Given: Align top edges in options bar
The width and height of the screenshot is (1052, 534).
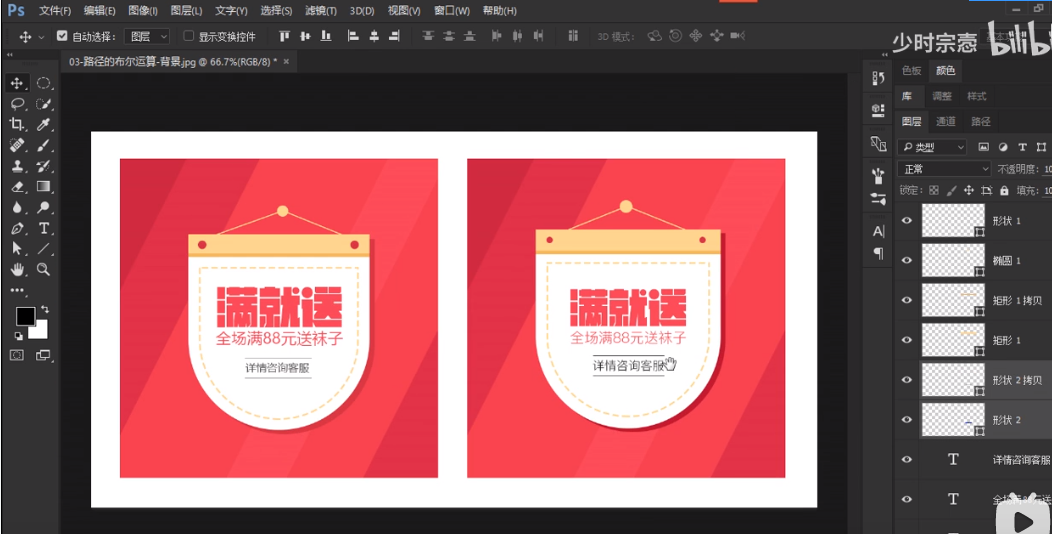Looking at the screenshot, I should tap(284, 36).
